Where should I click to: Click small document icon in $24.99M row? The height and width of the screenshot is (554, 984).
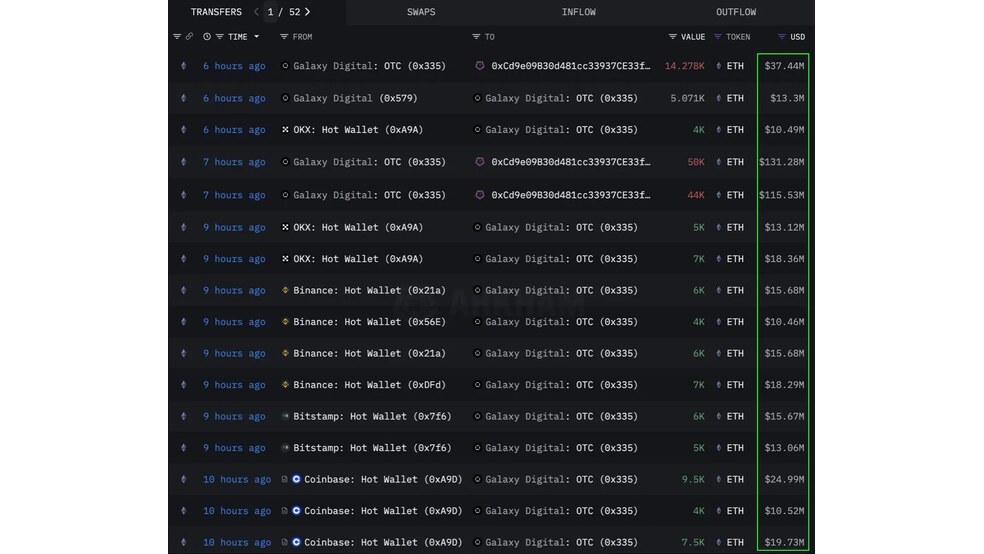click(284, 479)
